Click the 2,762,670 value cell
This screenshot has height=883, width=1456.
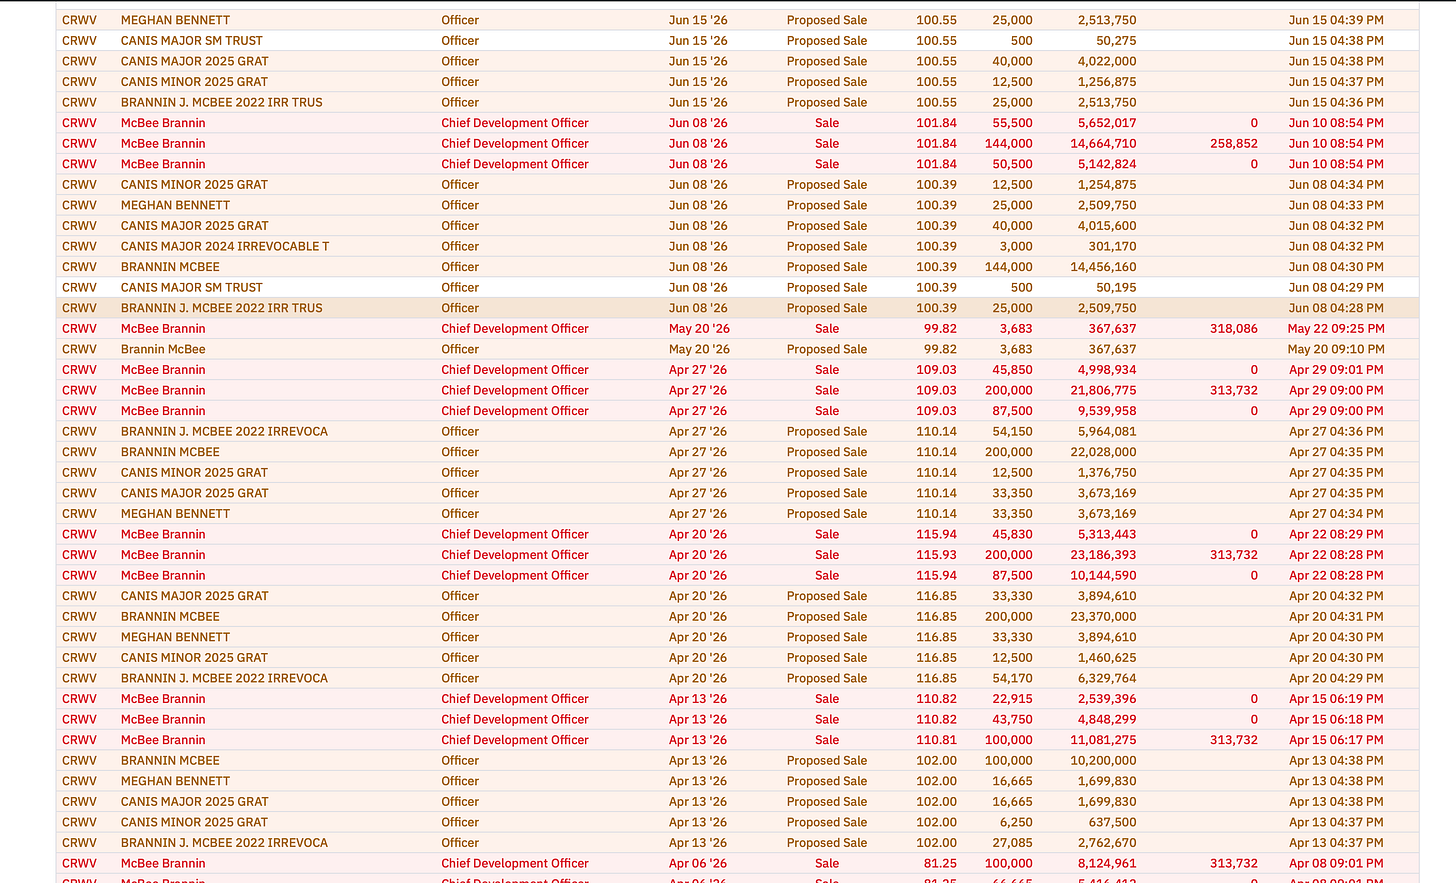[x=1107, y=843]
